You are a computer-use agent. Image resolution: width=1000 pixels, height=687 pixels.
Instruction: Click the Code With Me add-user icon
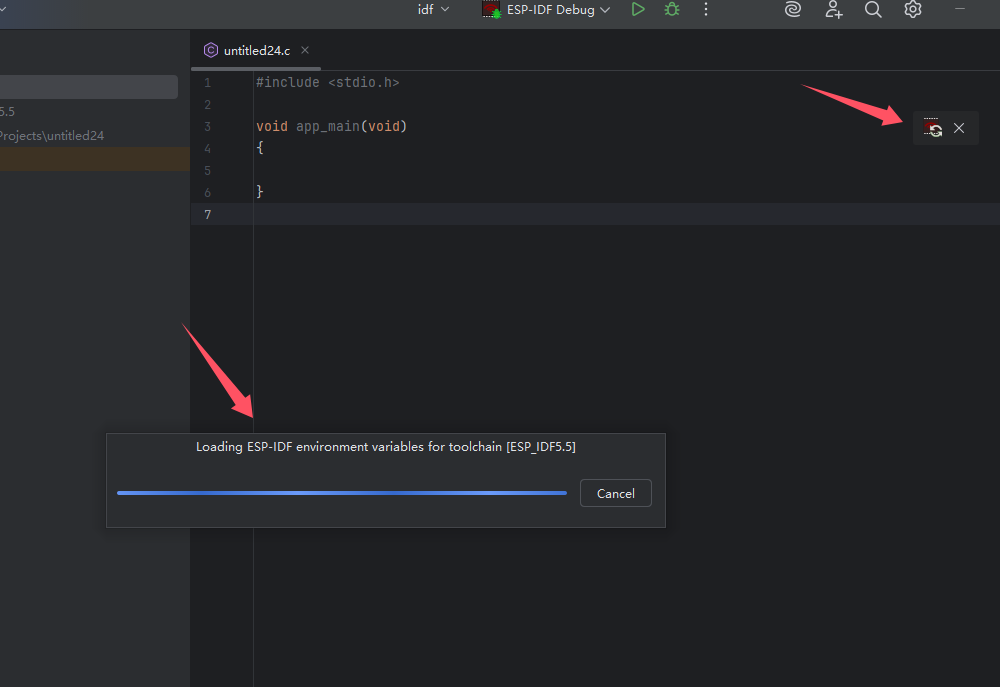tap(833, 10)
